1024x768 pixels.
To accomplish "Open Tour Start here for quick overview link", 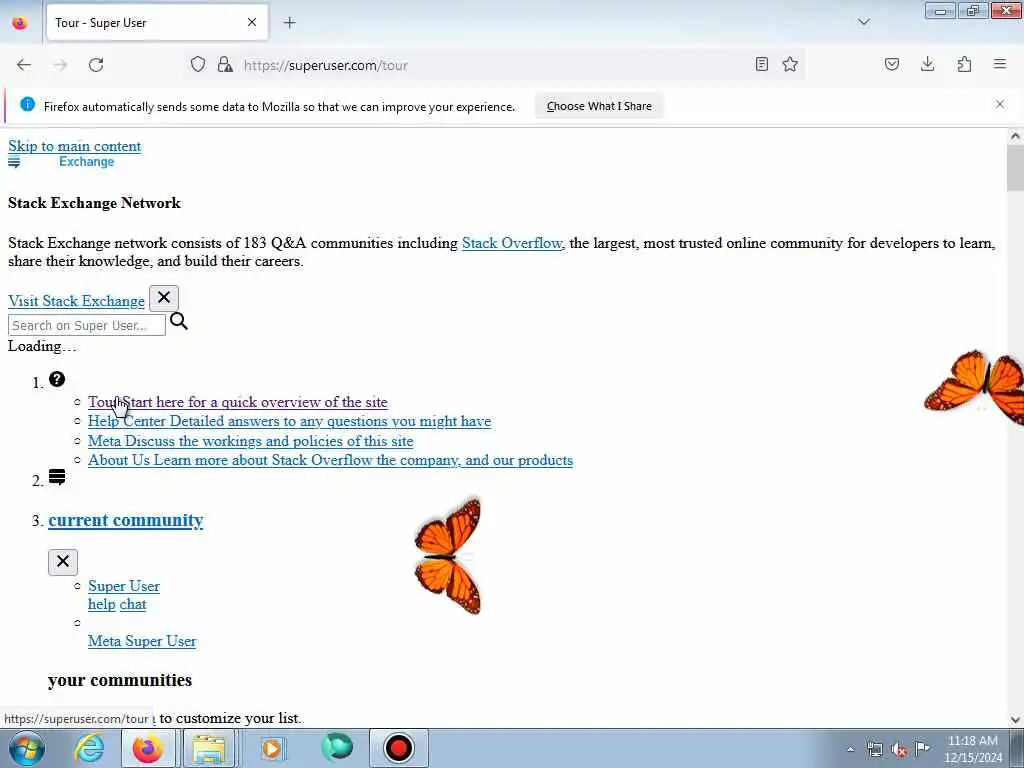I will tap(238, 402).
